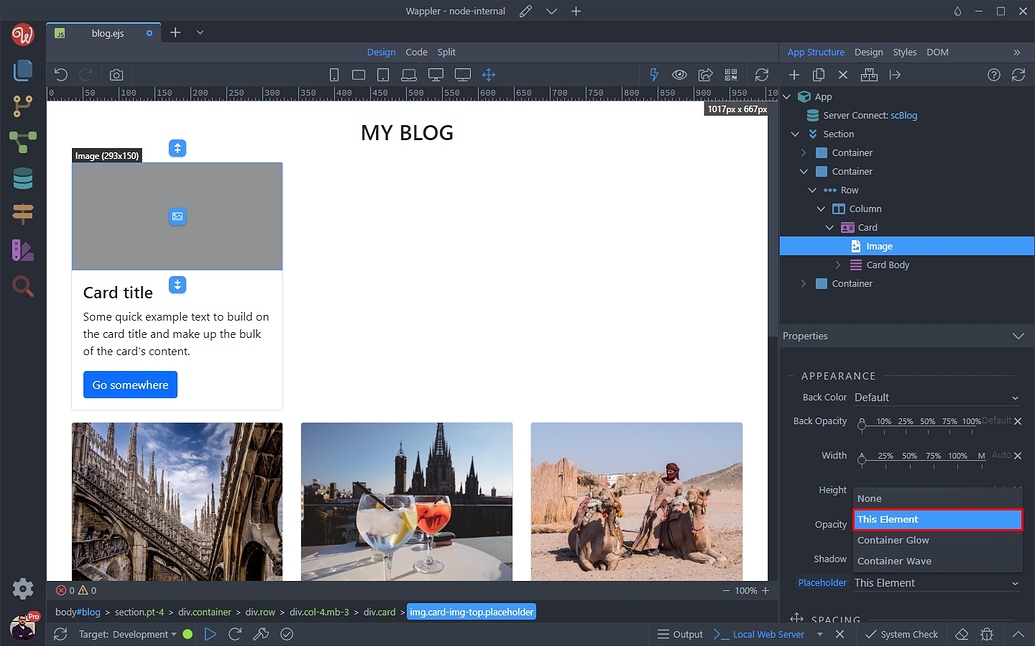Add a new element with the plus icon

click(x=793, y=74)
